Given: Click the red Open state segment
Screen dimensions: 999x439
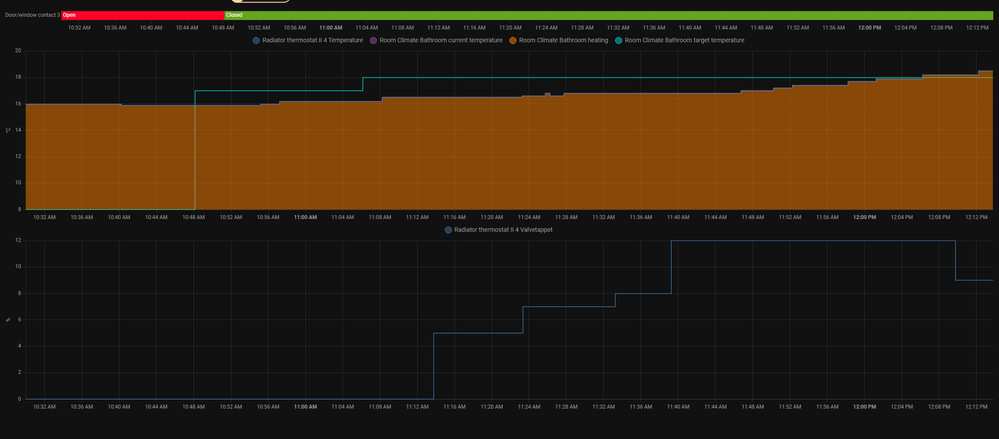Looking at the screenshot, I should 142,15.
